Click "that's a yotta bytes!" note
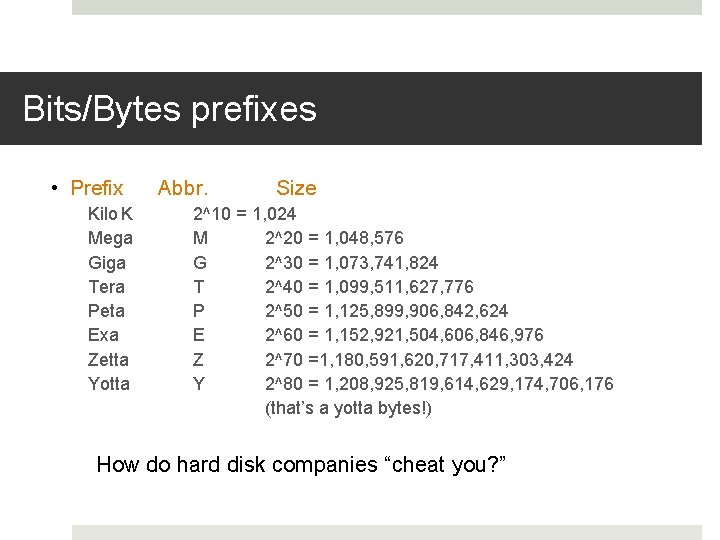720x540 pixels. coord(348,408)
